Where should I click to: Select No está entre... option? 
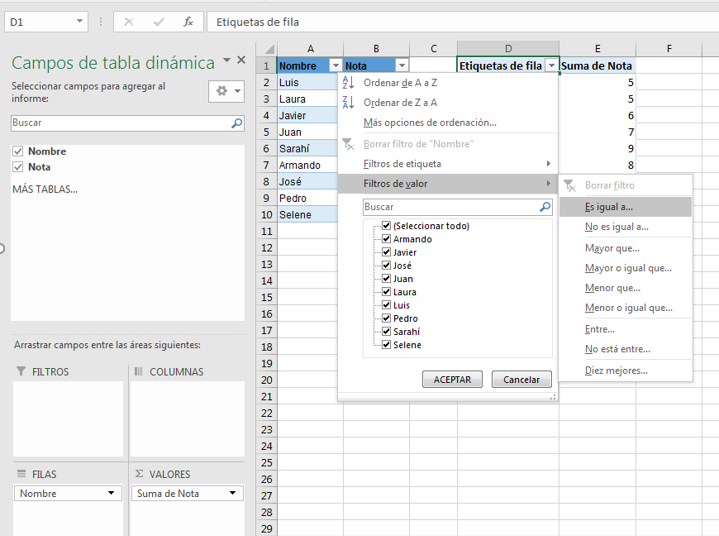coord(625,349)
